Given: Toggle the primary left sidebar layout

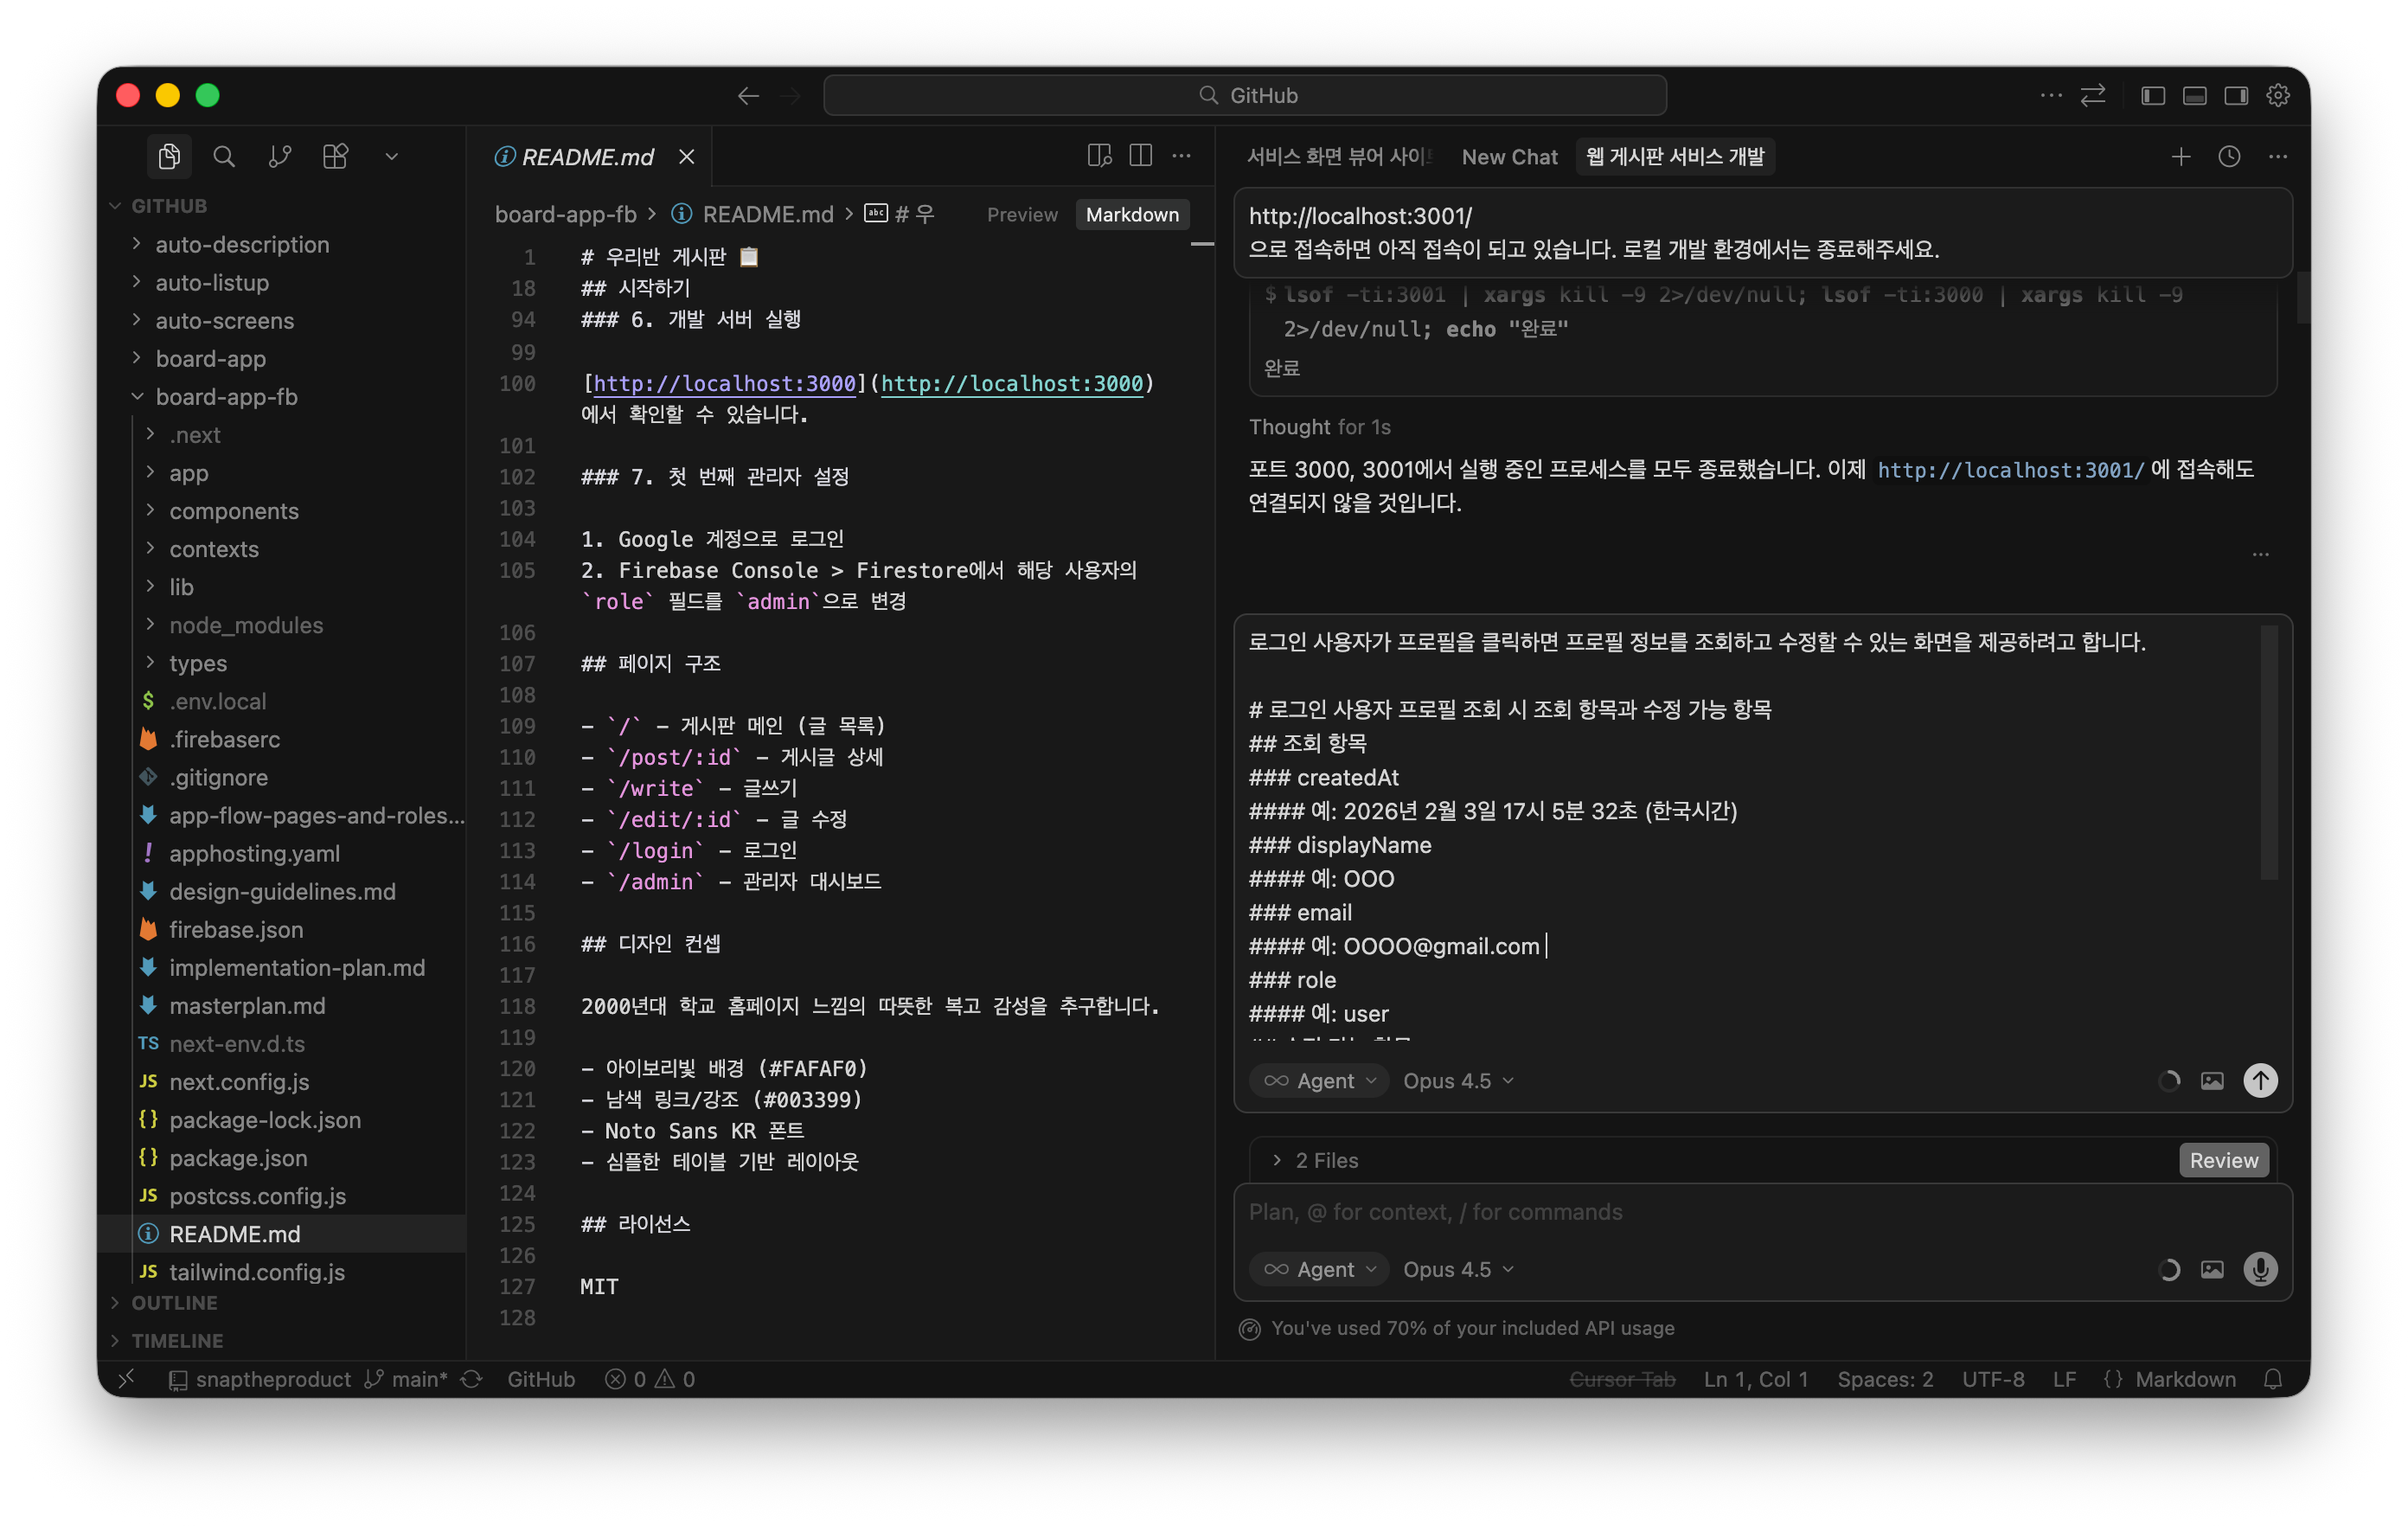Looking at the screenshot, I should click(2153, 95).
